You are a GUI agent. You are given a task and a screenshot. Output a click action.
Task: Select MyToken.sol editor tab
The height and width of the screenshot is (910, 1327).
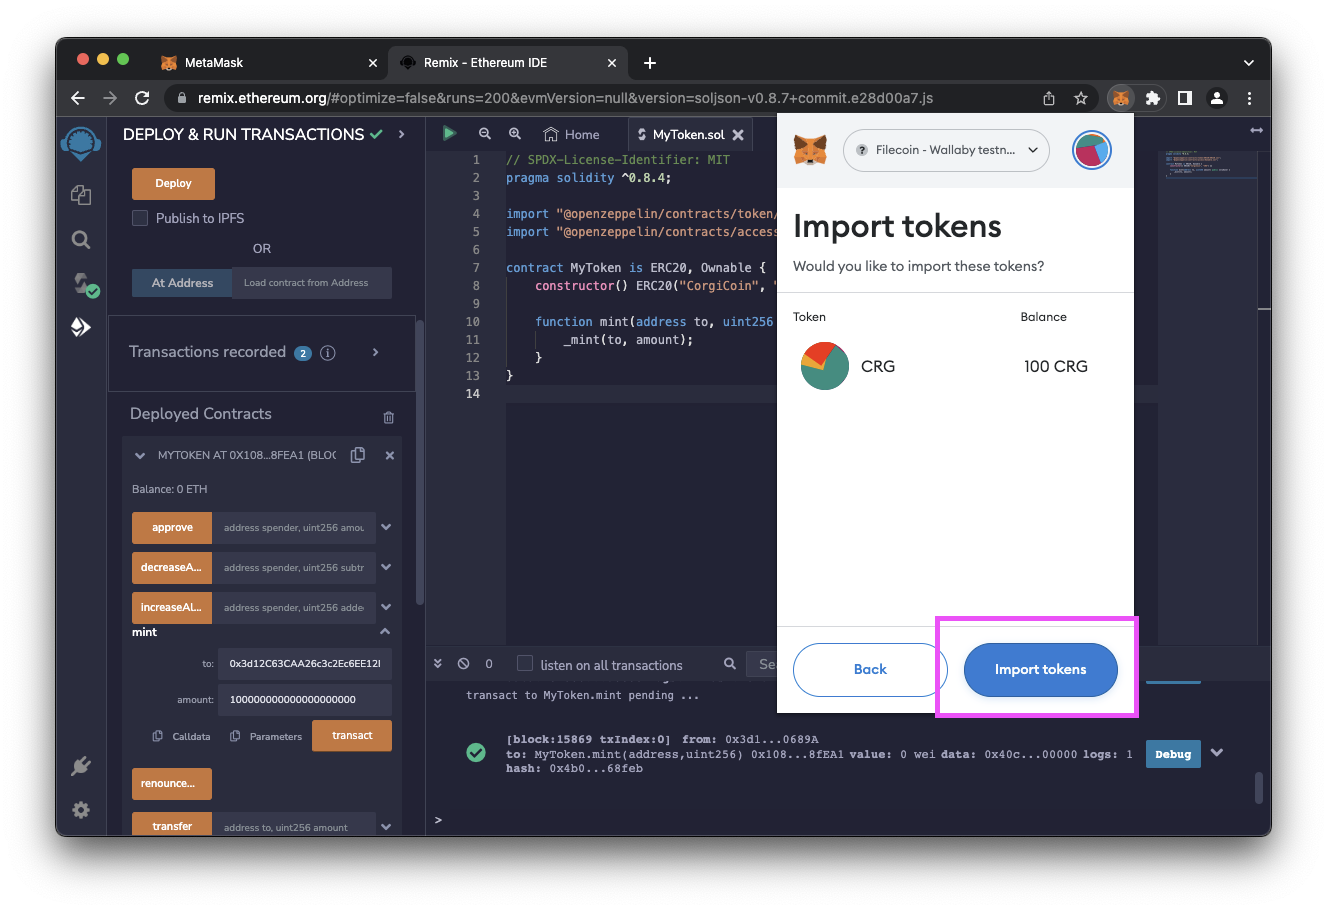click(x=689, y=134)
